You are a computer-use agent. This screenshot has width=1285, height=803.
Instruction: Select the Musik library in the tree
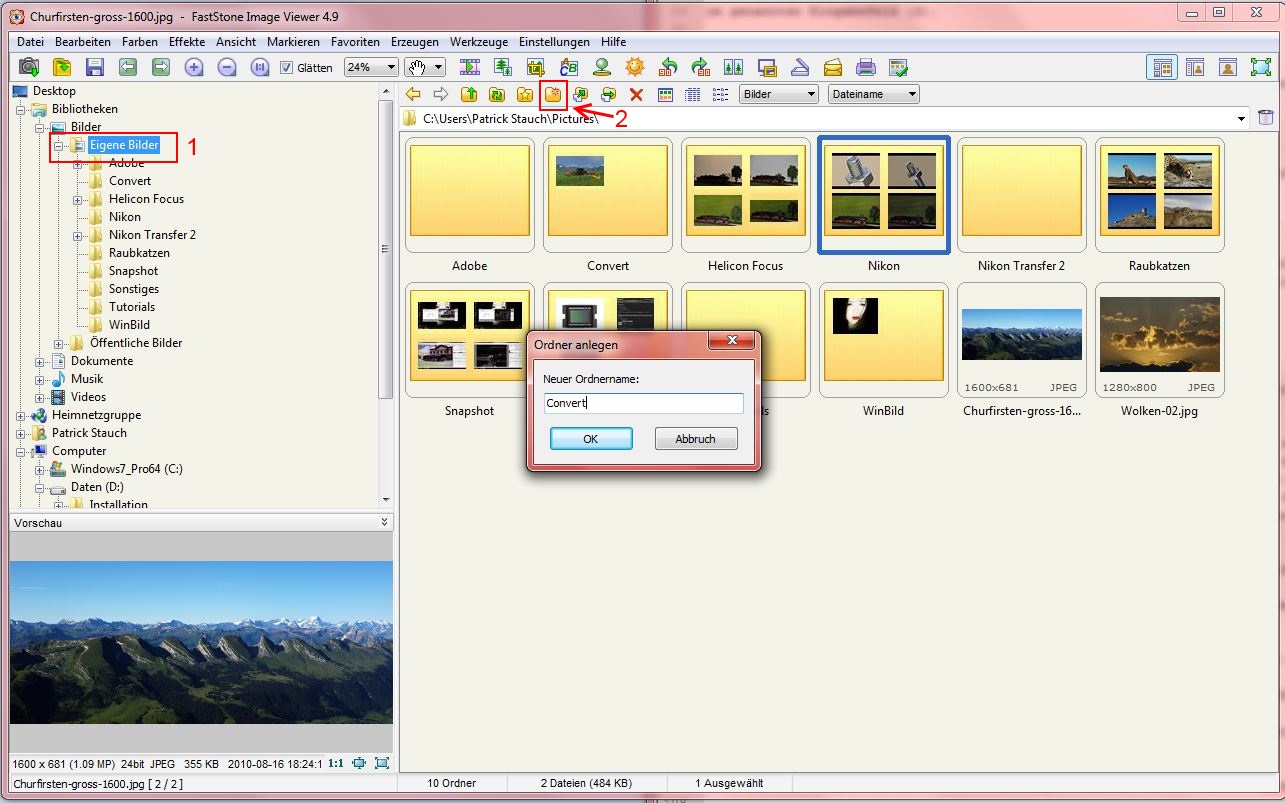(88, 379)
